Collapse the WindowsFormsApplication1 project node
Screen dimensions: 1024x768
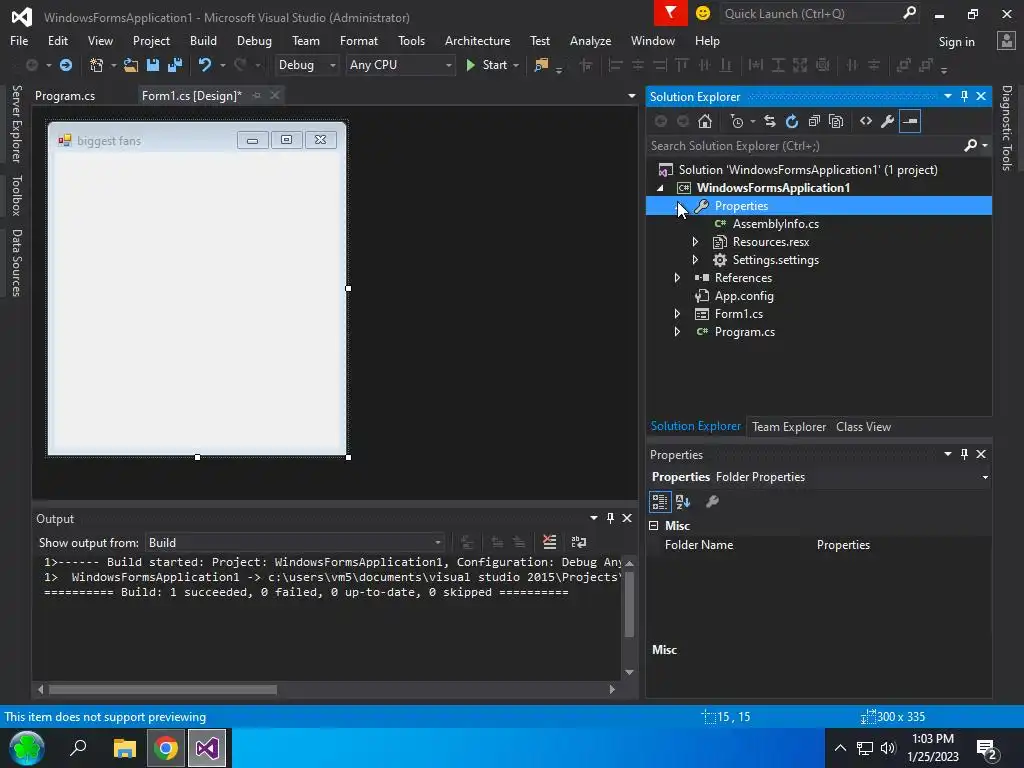pyautogui.click(x=660, y=188)
